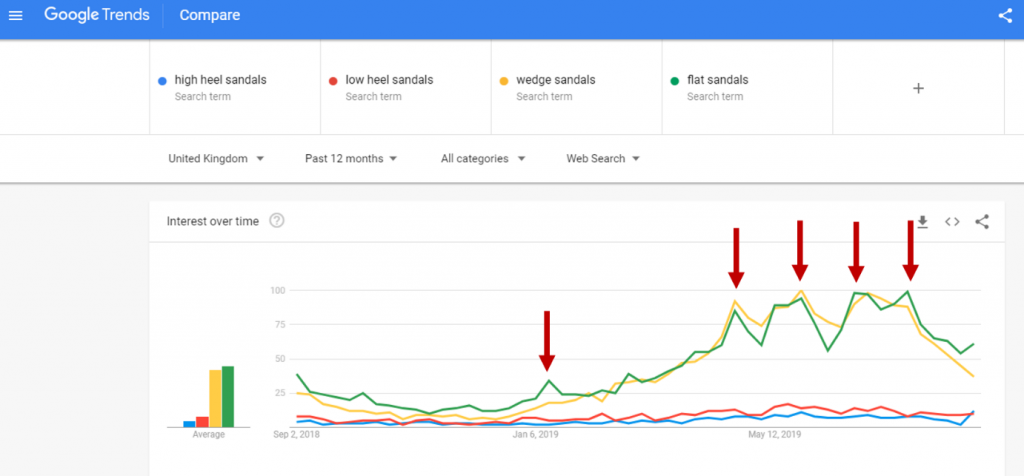
Task: Click the yellow wedge sandals average bar
Action: click(215, 399)
